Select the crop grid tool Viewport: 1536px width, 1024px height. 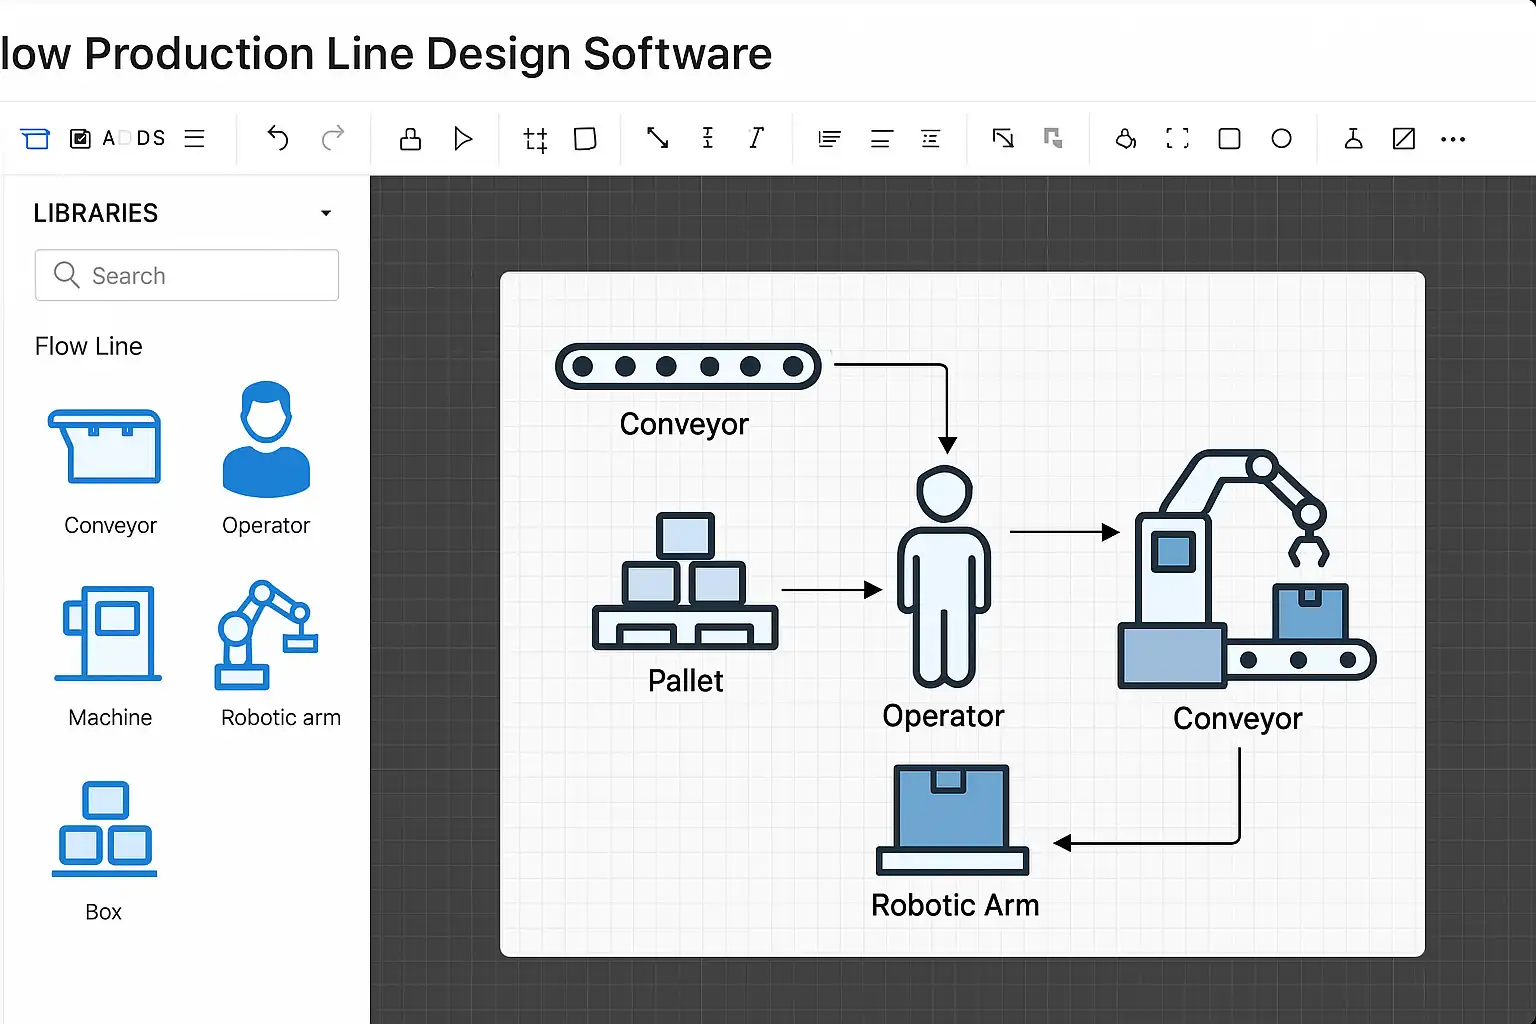tap(535, 139)
